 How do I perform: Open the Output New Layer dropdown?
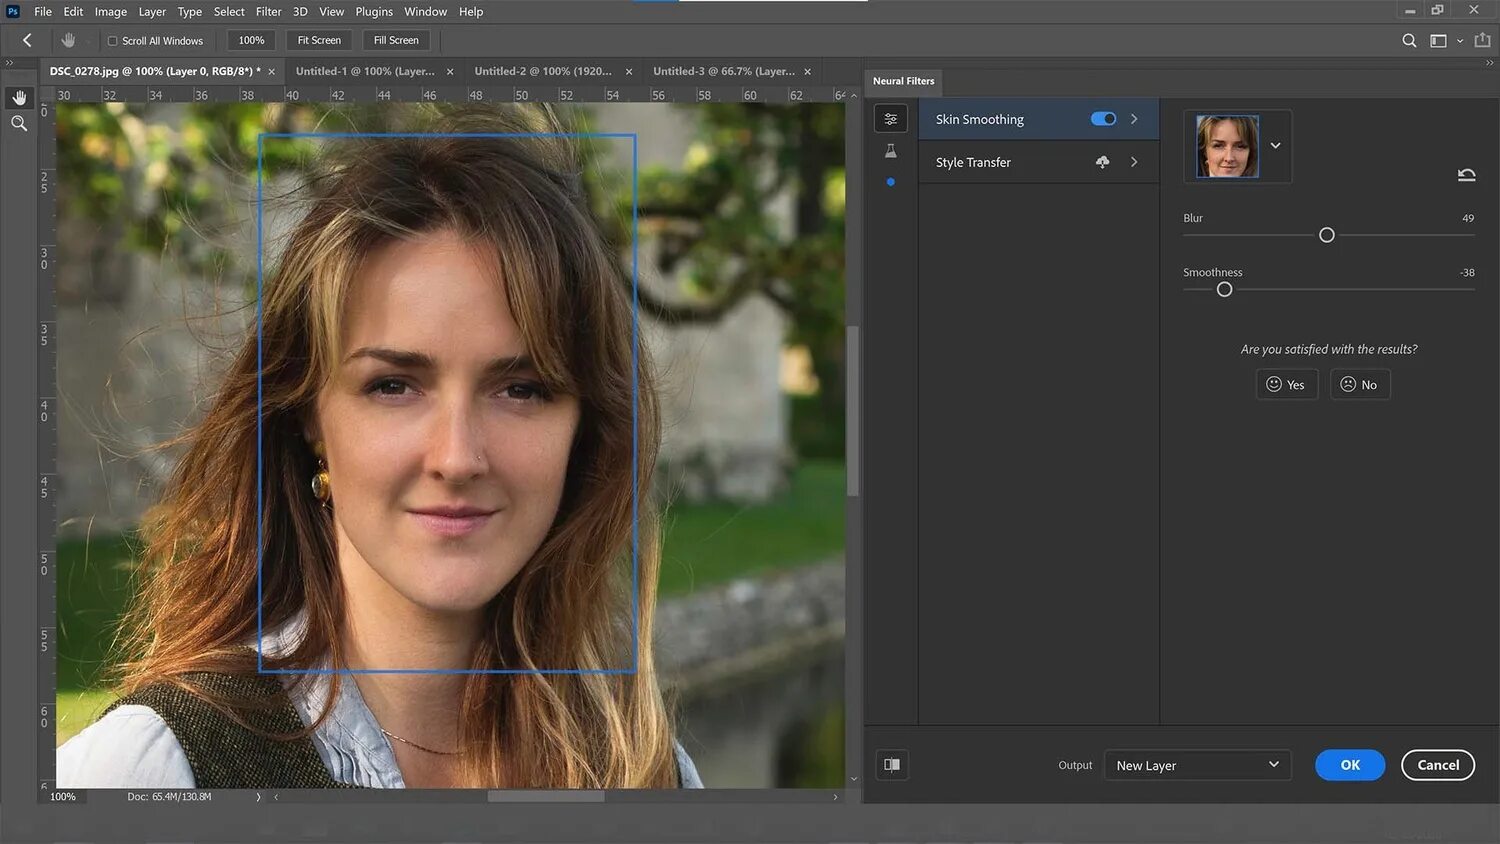coord(1197,765)
